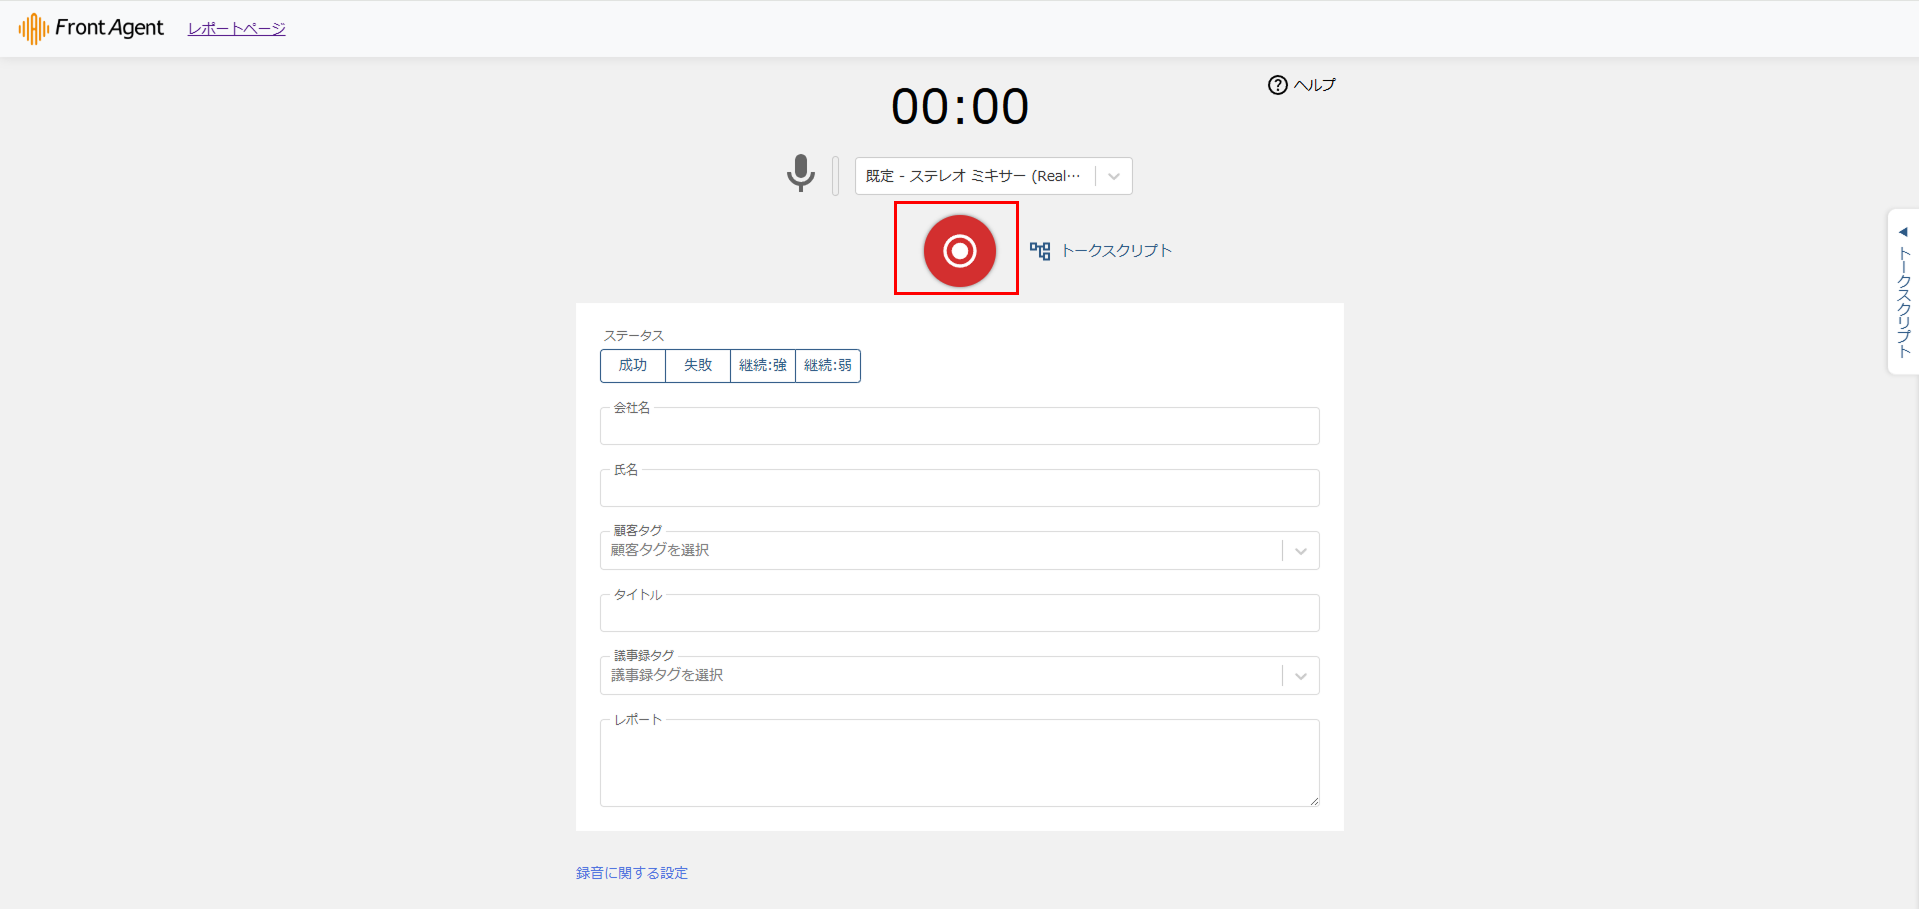Start recording with the red record button
The height and width of the screenshot is (909, 1919).
click(x=959, y=251)
